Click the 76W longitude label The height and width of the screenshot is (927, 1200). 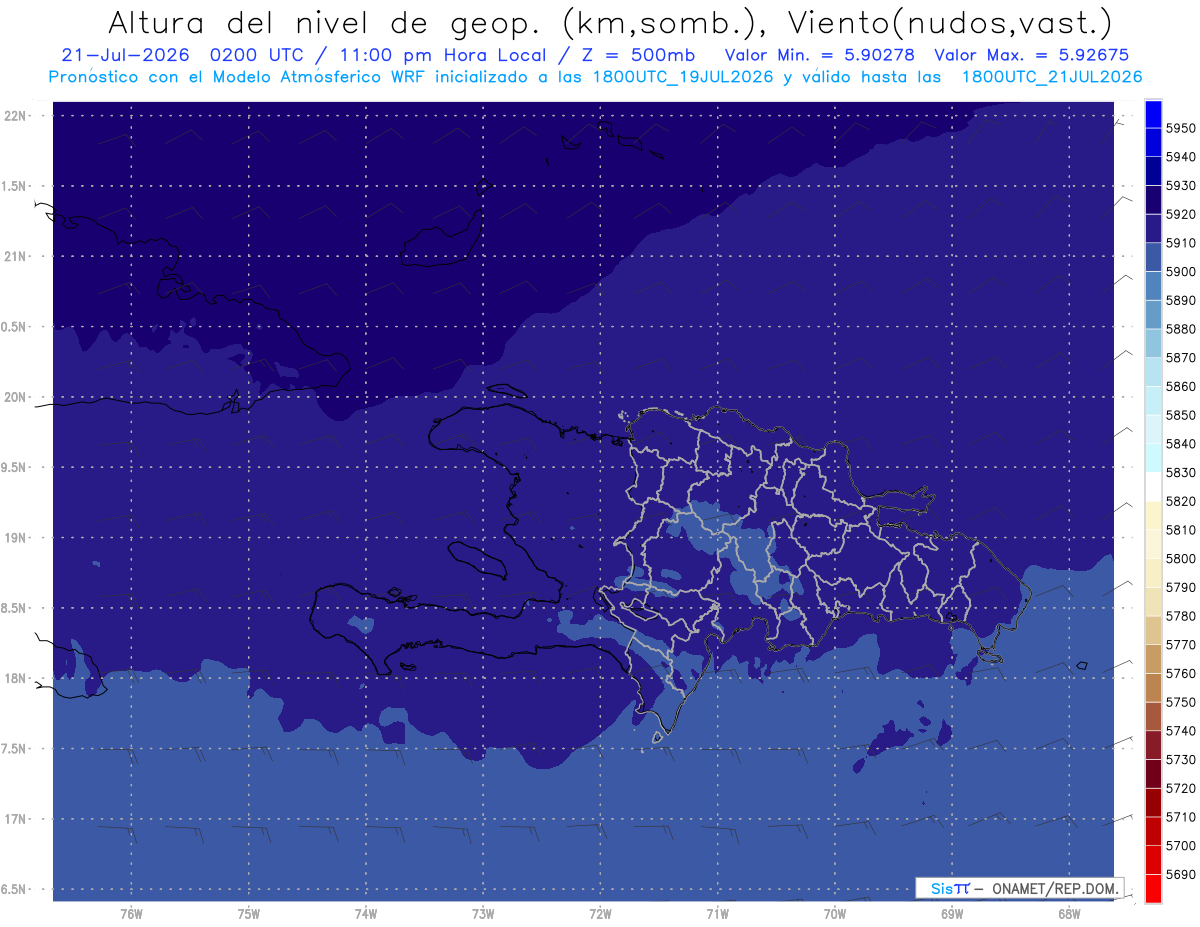[131, 913]
